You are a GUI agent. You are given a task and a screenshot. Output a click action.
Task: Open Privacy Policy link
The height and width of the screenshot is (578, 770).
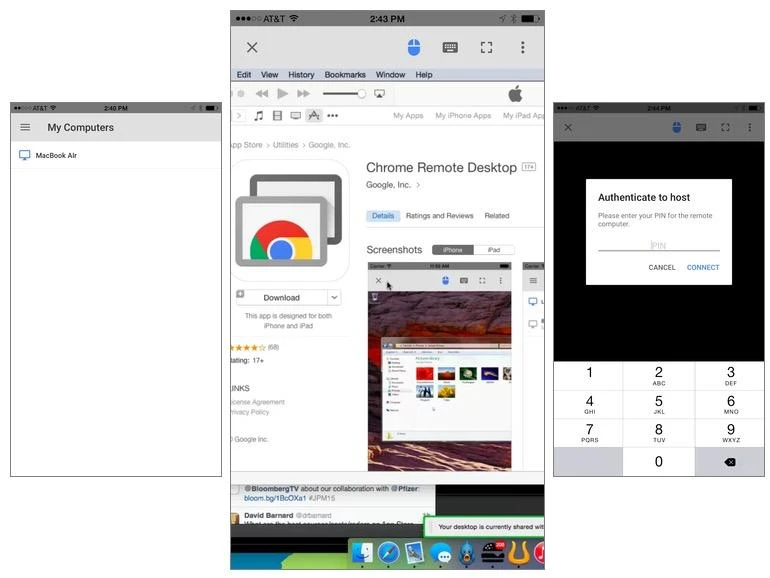tap(250, 412)
